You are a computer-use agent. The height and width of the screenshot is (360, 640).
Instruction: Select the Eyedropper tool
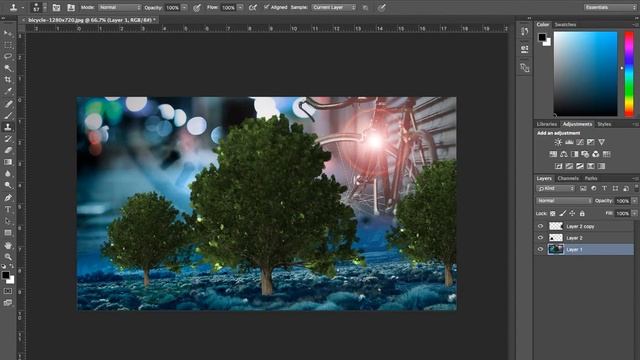[8, 91]
